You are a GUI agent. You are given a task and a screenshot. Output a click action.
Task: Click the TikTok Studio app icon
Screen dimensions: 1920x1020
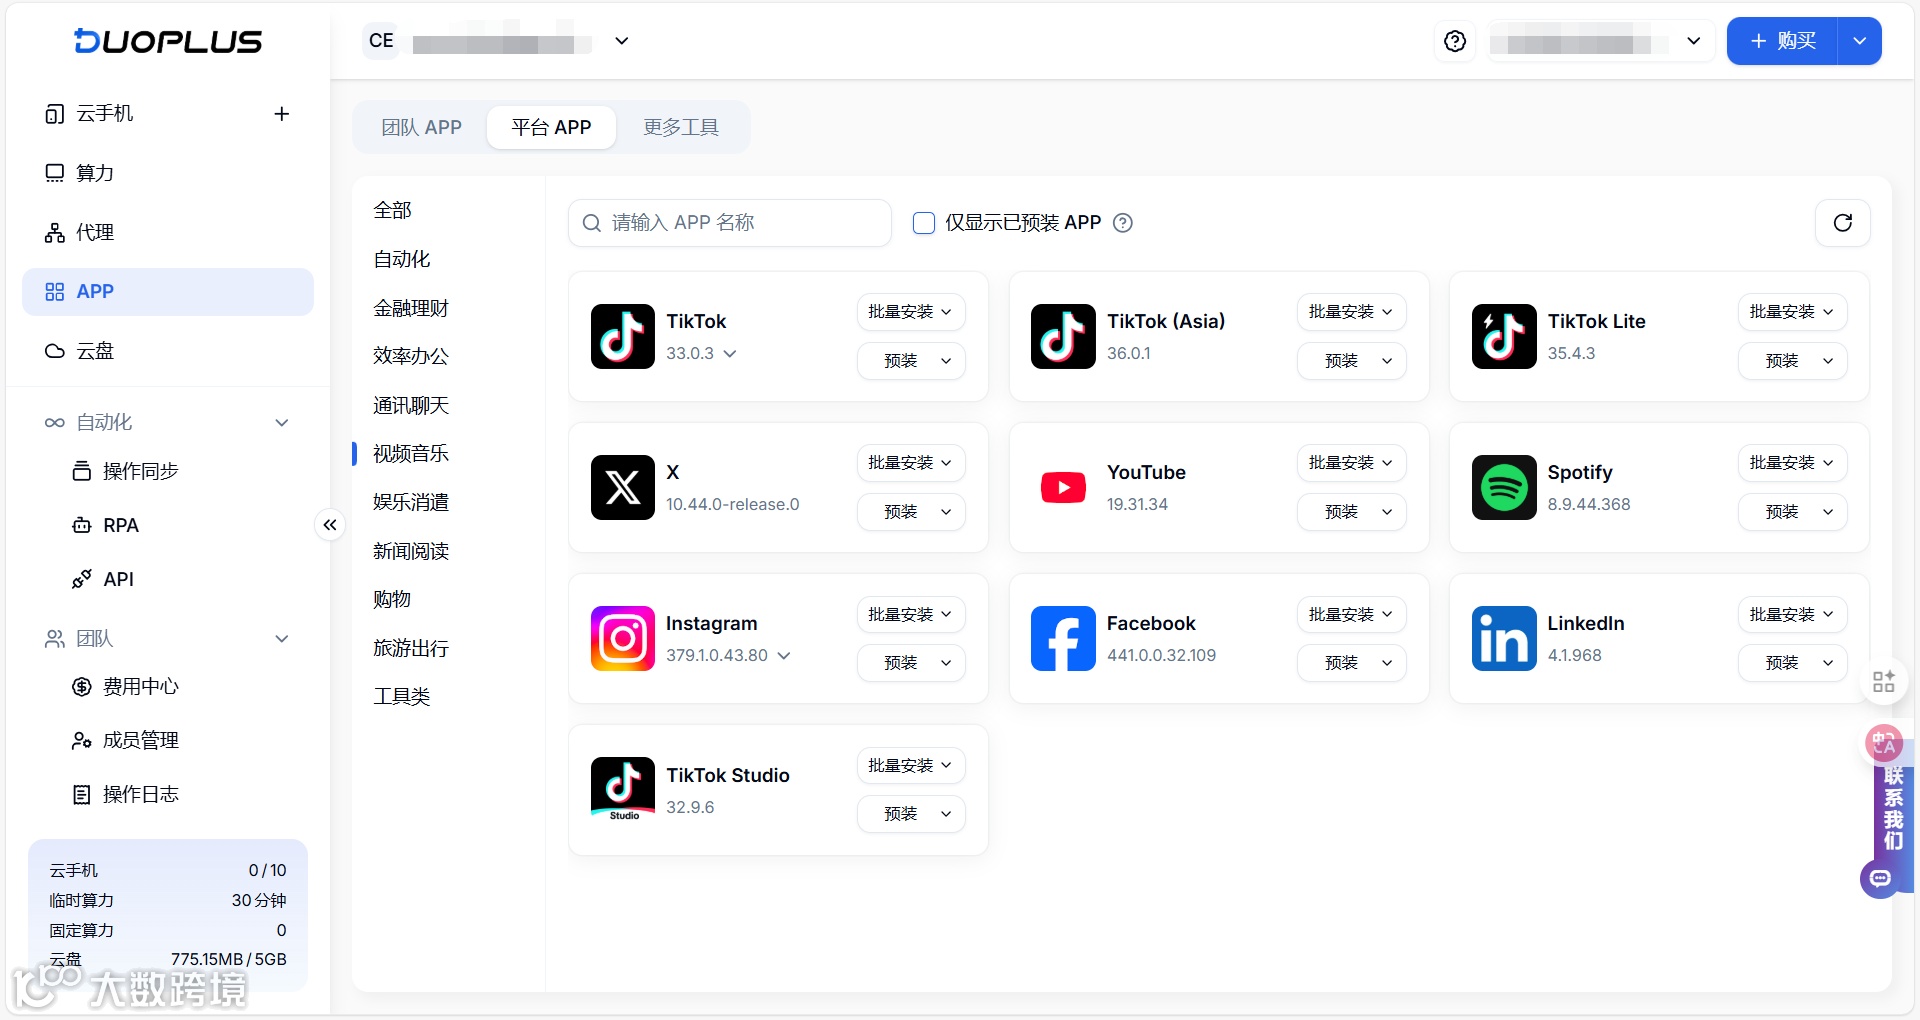[x=623, y=790]
